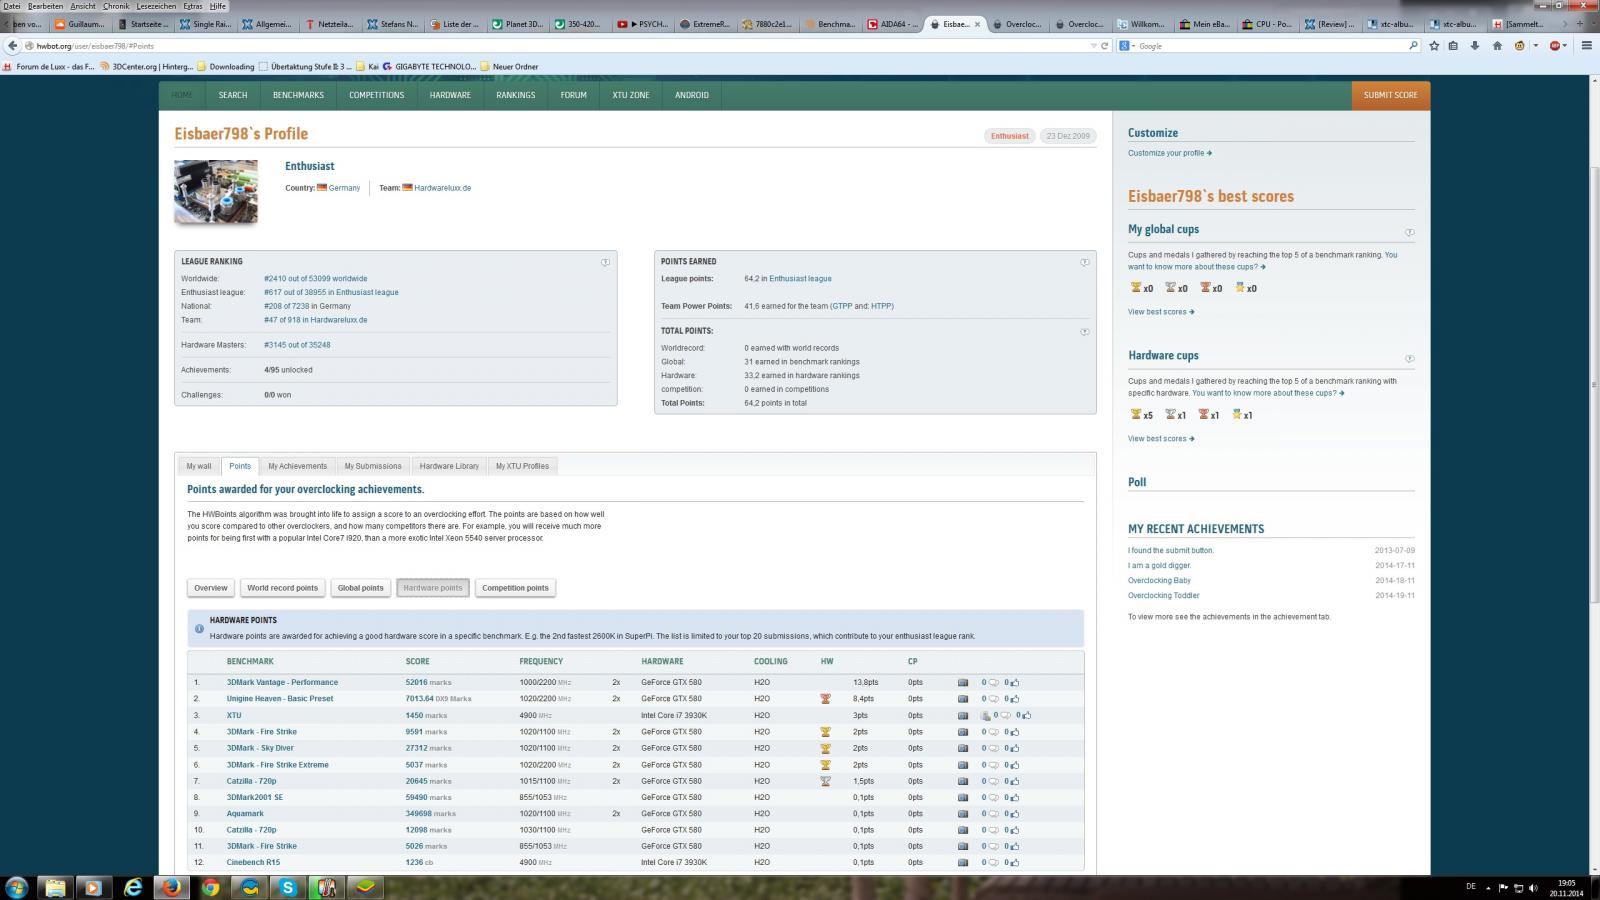
Task: Open XTU ZONE in the site navigation
Action: point(631,95)
